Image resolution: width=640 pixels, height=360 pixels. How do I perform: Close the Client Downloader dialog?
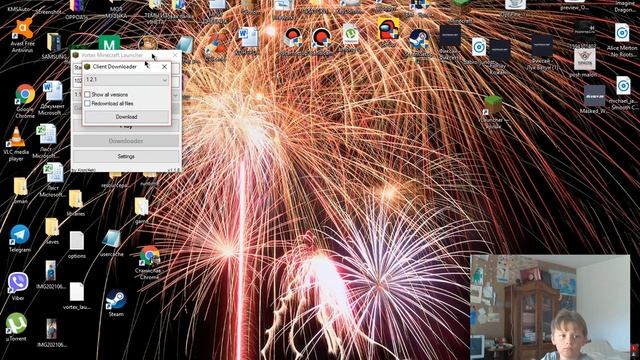(164, 67)
